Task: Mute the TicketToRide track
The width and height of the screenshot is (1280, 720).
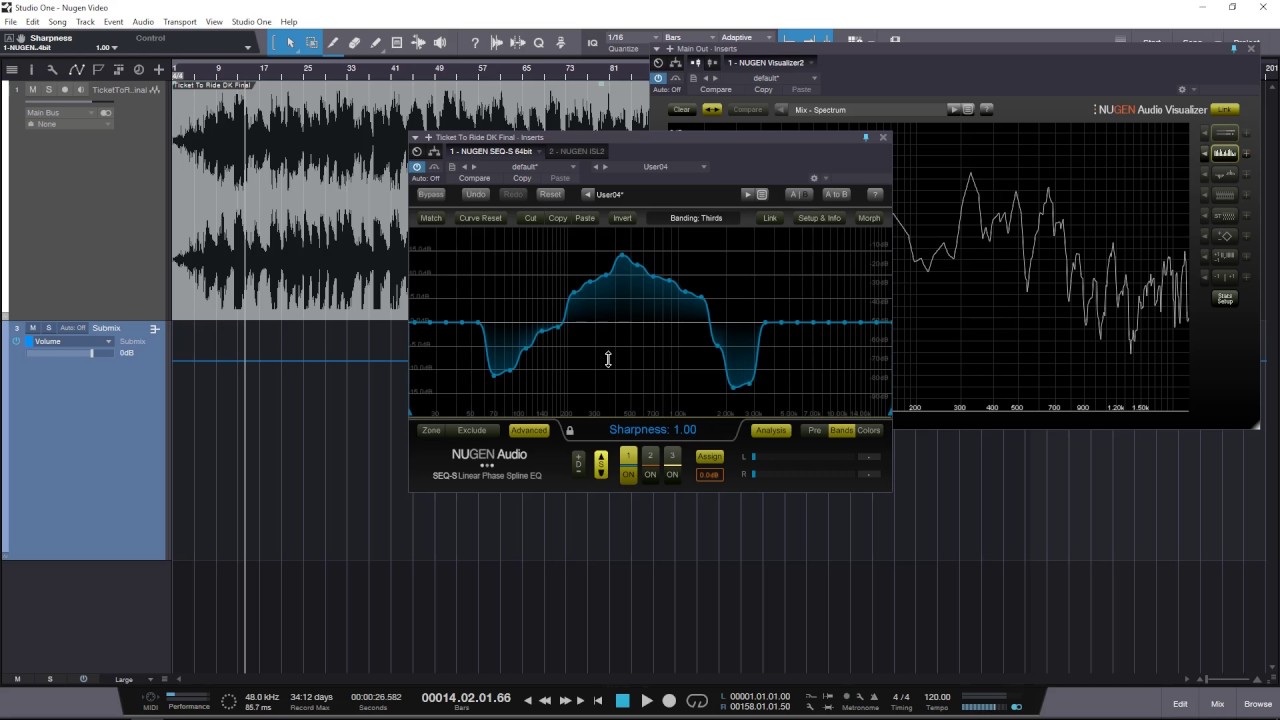Action: pyautogui.click(x=33, y=90)
